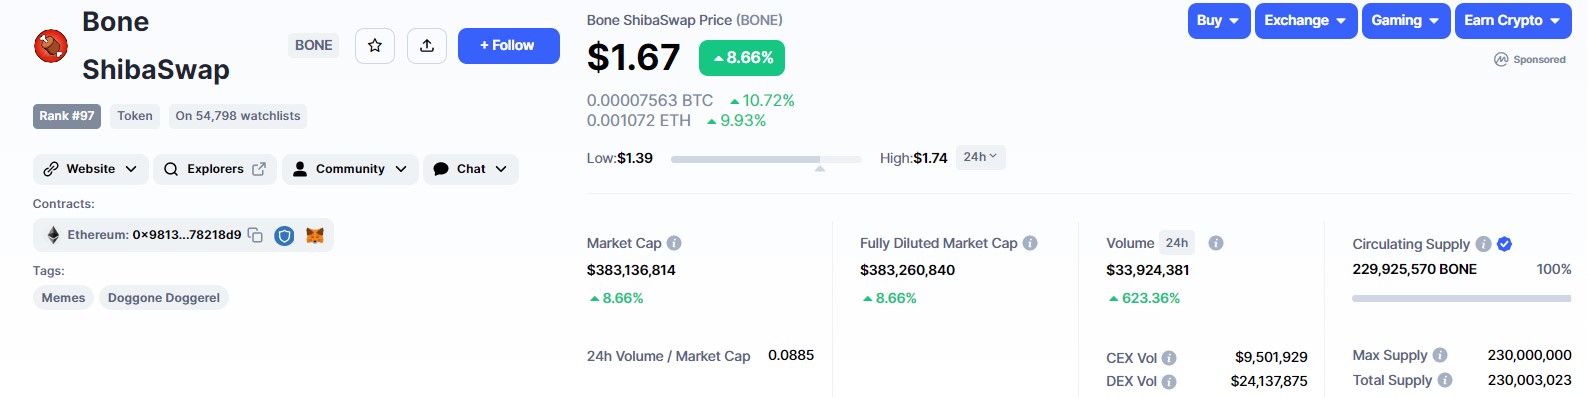Open the Chat dropdown
The width and height of the screenshot is (1587, 397).
click(x=471, y=169)
